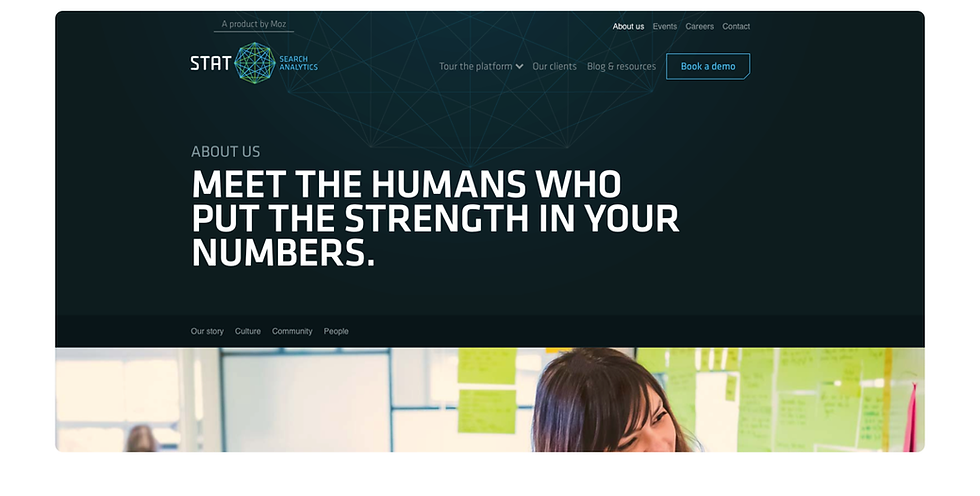Screen dimensions: 980x496
Task: Click the office photo of smiling woman
Action: (x=490, y=400)
